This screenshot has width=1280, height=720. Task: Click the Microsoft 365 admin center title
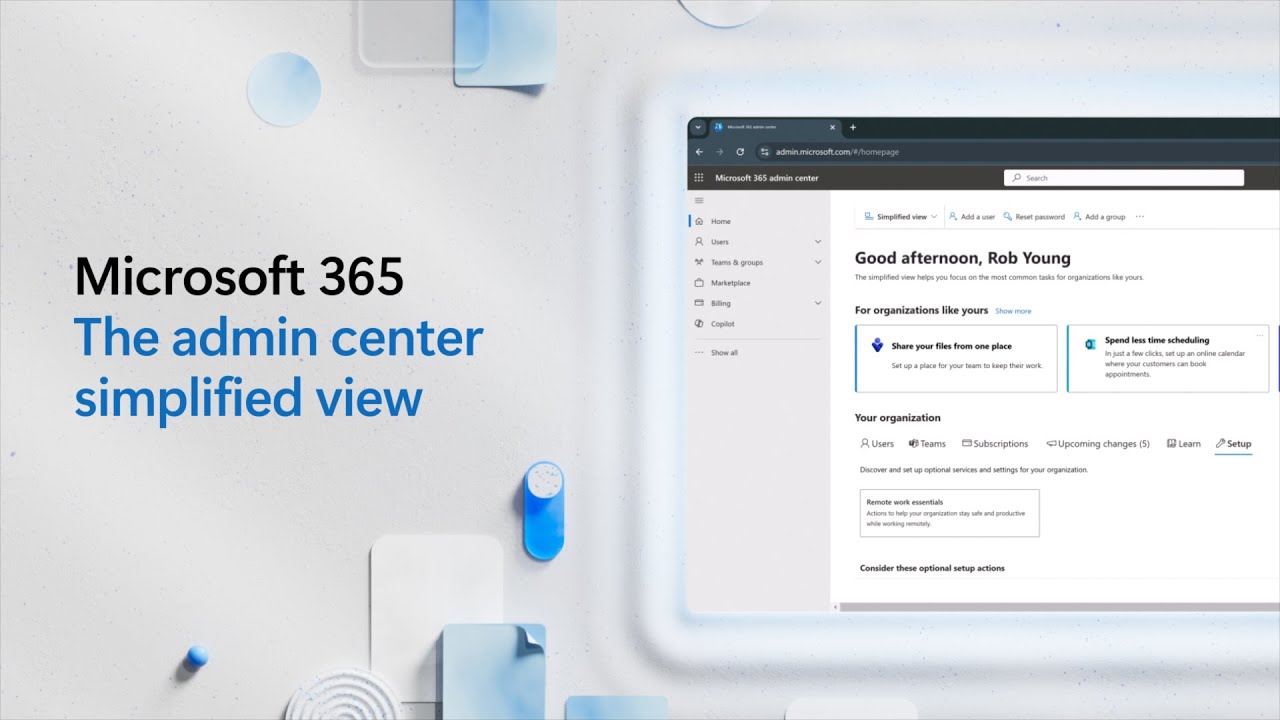point(767,178)
